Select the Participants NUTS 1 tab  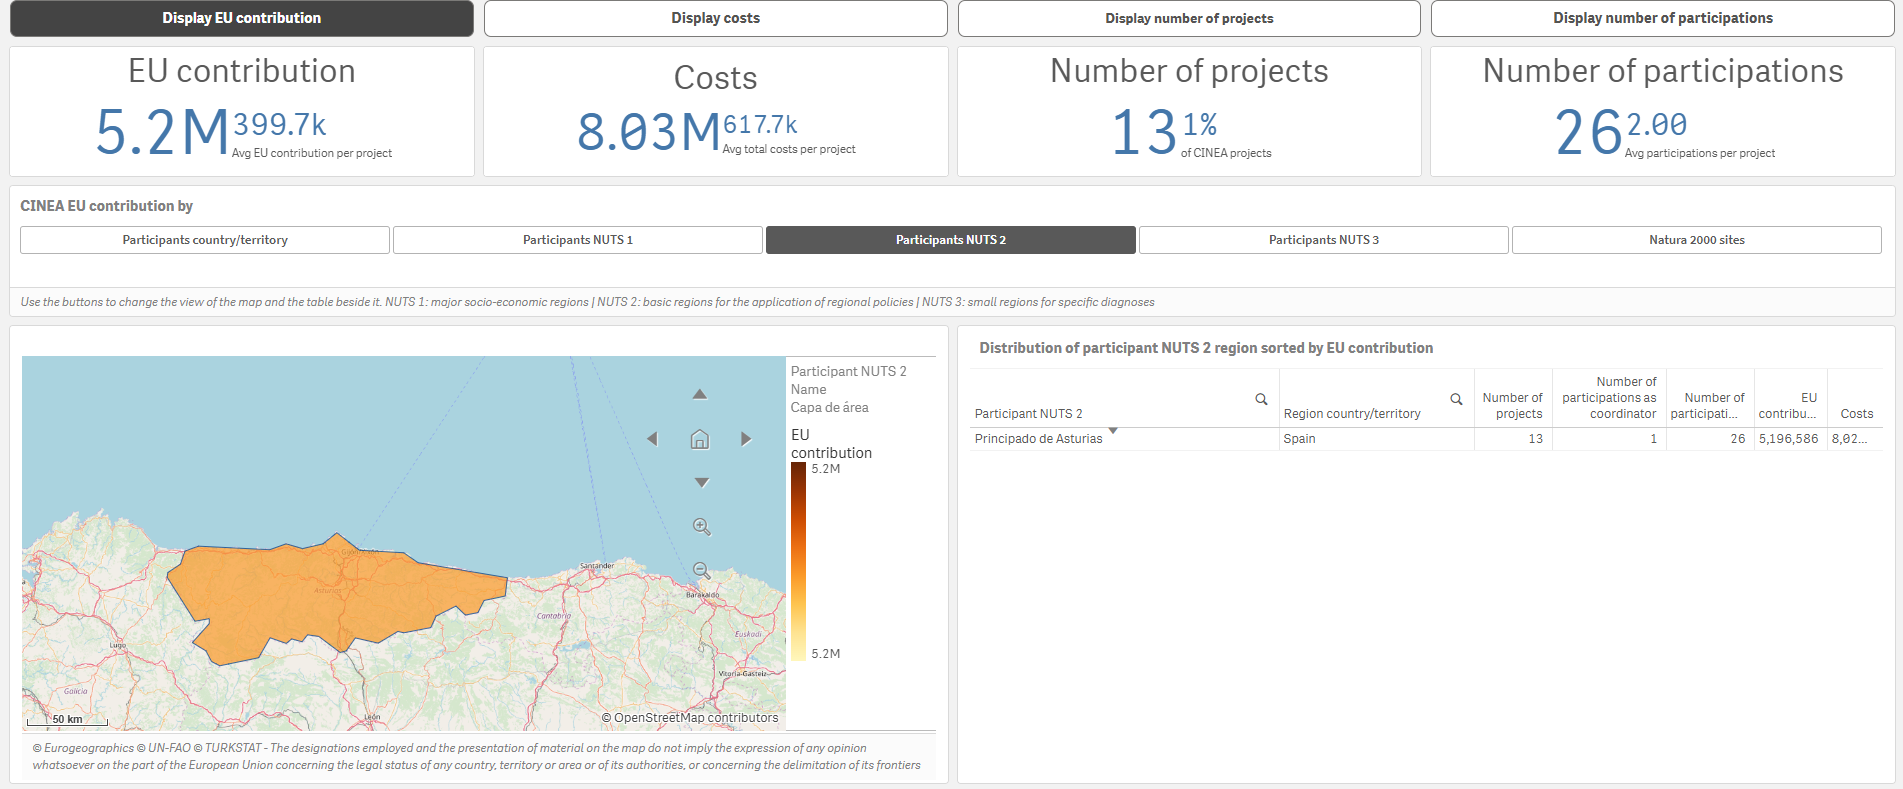[577, 240]
